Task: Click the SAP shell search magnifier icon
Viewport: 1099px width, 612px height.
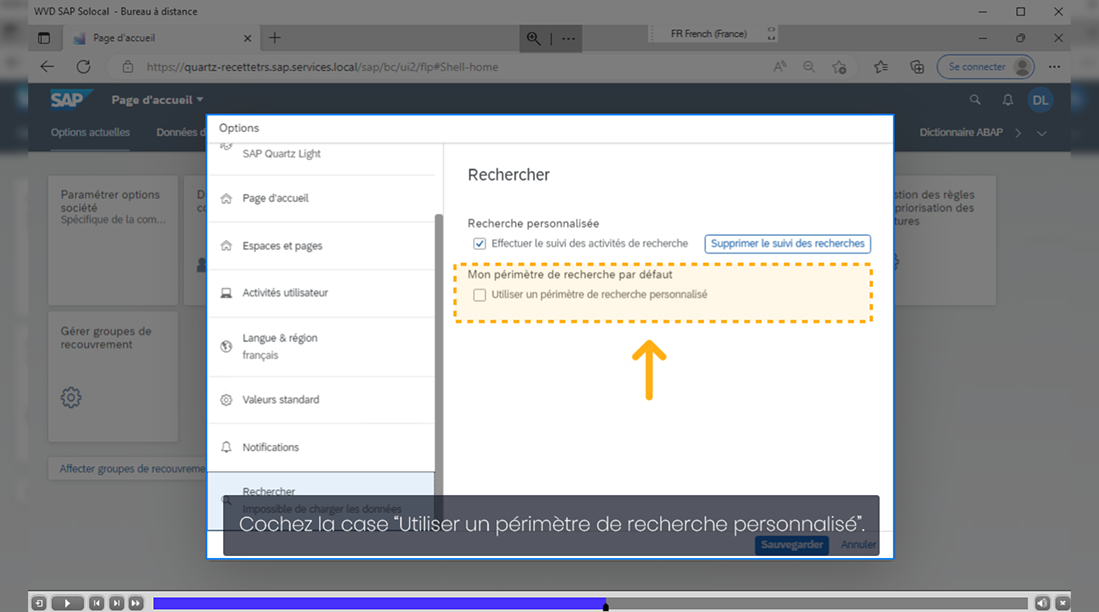Action: click(x=975, y=100)
